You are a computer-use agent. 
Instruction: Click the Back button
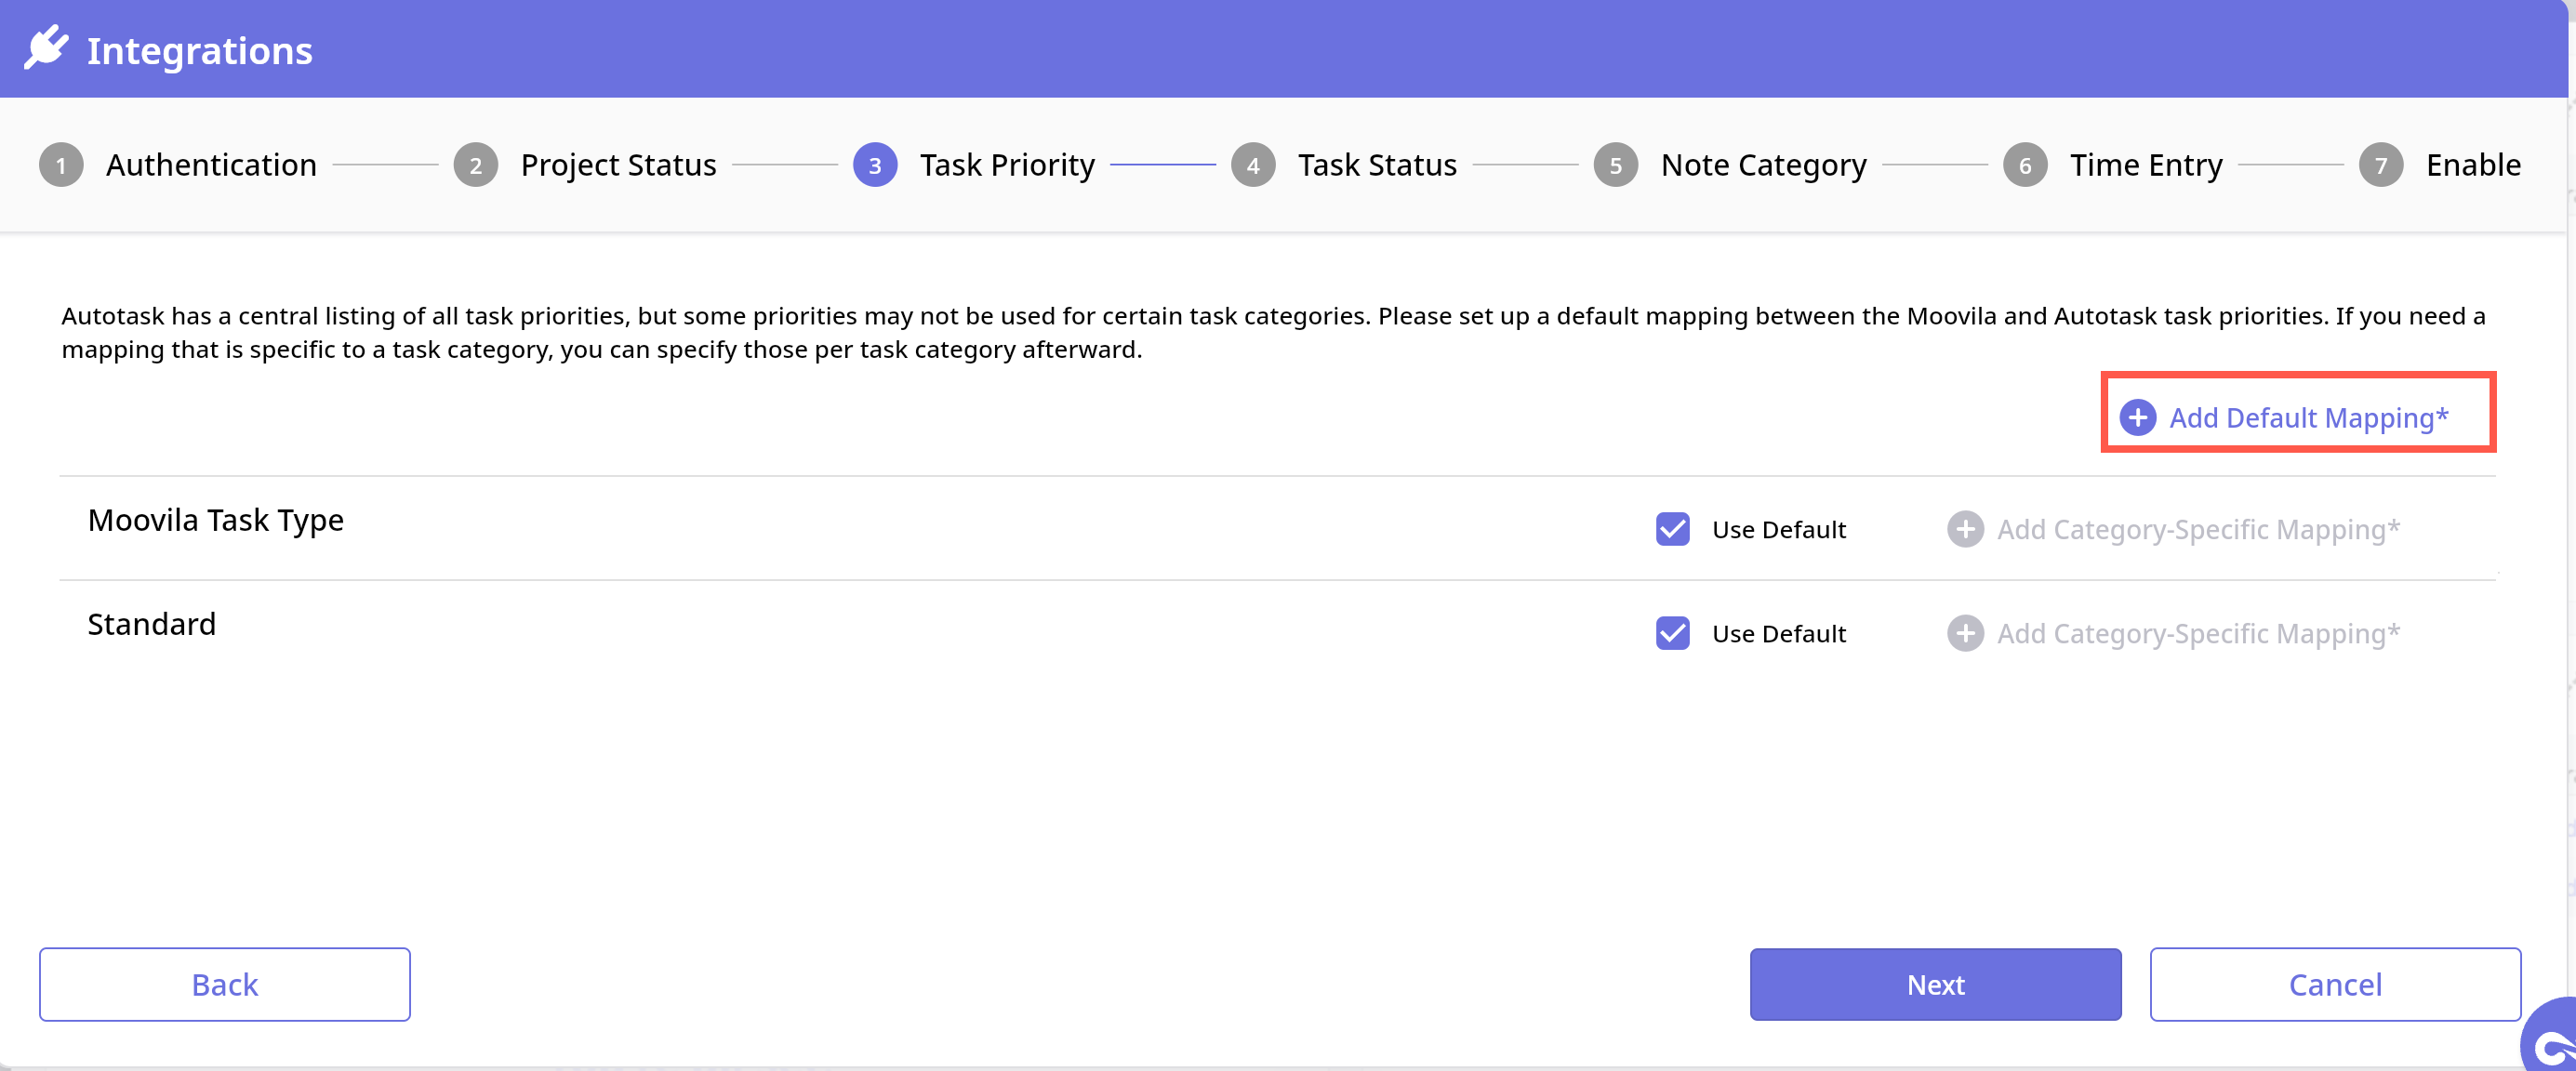click(224, 984)
